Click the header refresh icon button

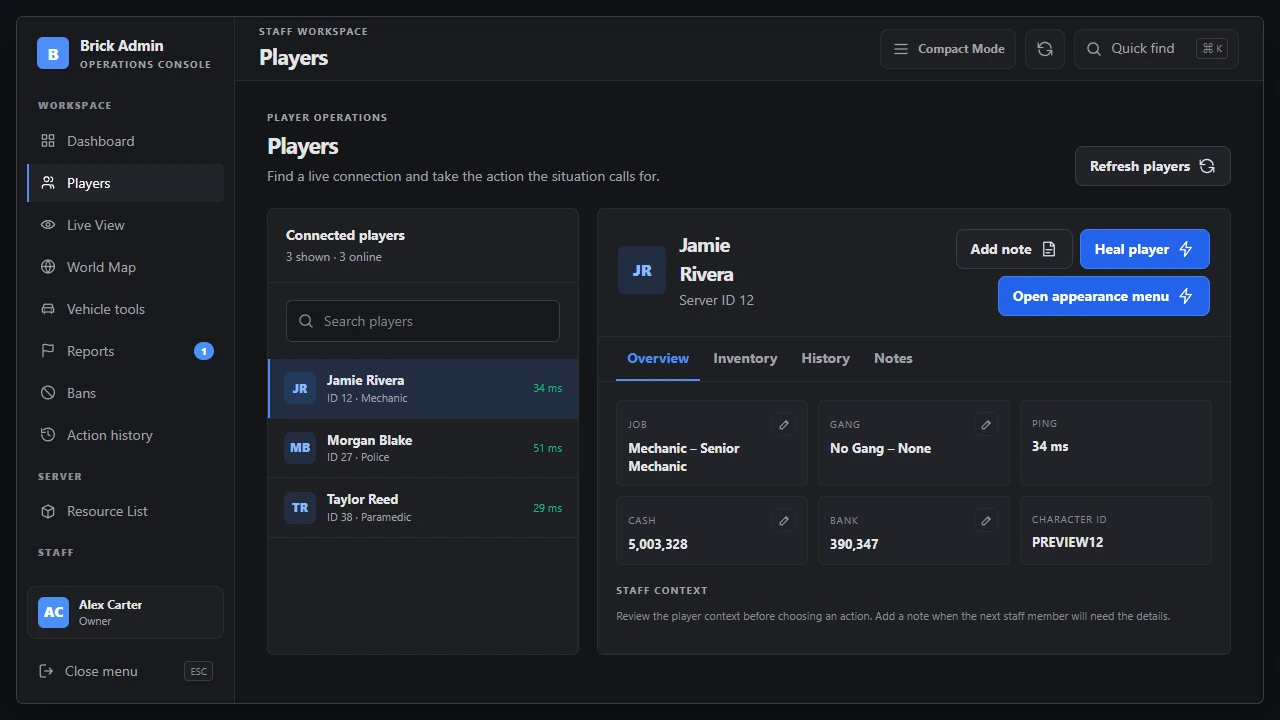point(1045,49)
